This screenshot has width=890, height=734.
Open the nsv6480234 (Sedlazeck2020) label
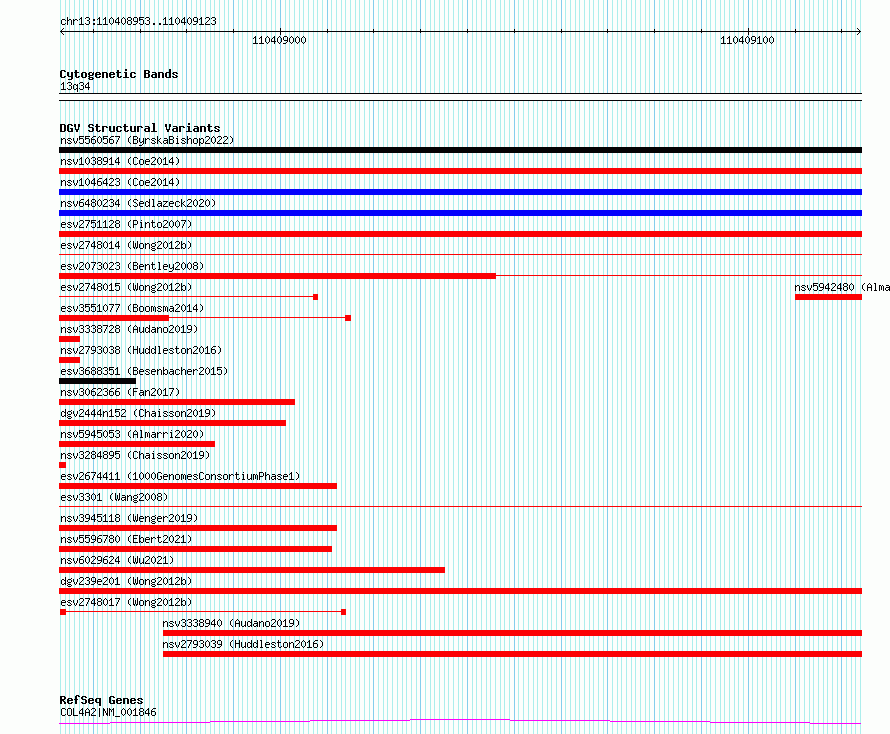[x=138, y=203]
